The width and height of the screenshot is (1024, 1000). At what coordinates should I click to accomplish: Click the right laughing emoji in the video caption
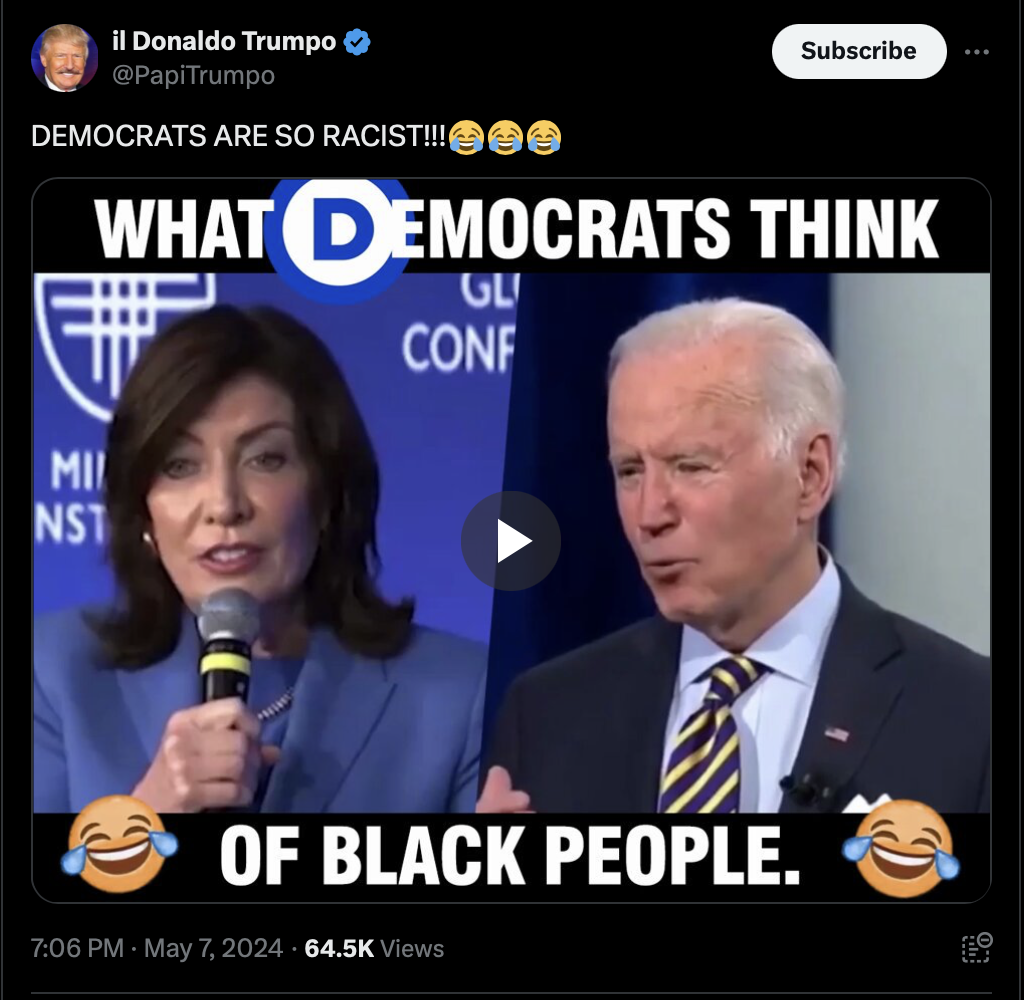tap(901, 848)
